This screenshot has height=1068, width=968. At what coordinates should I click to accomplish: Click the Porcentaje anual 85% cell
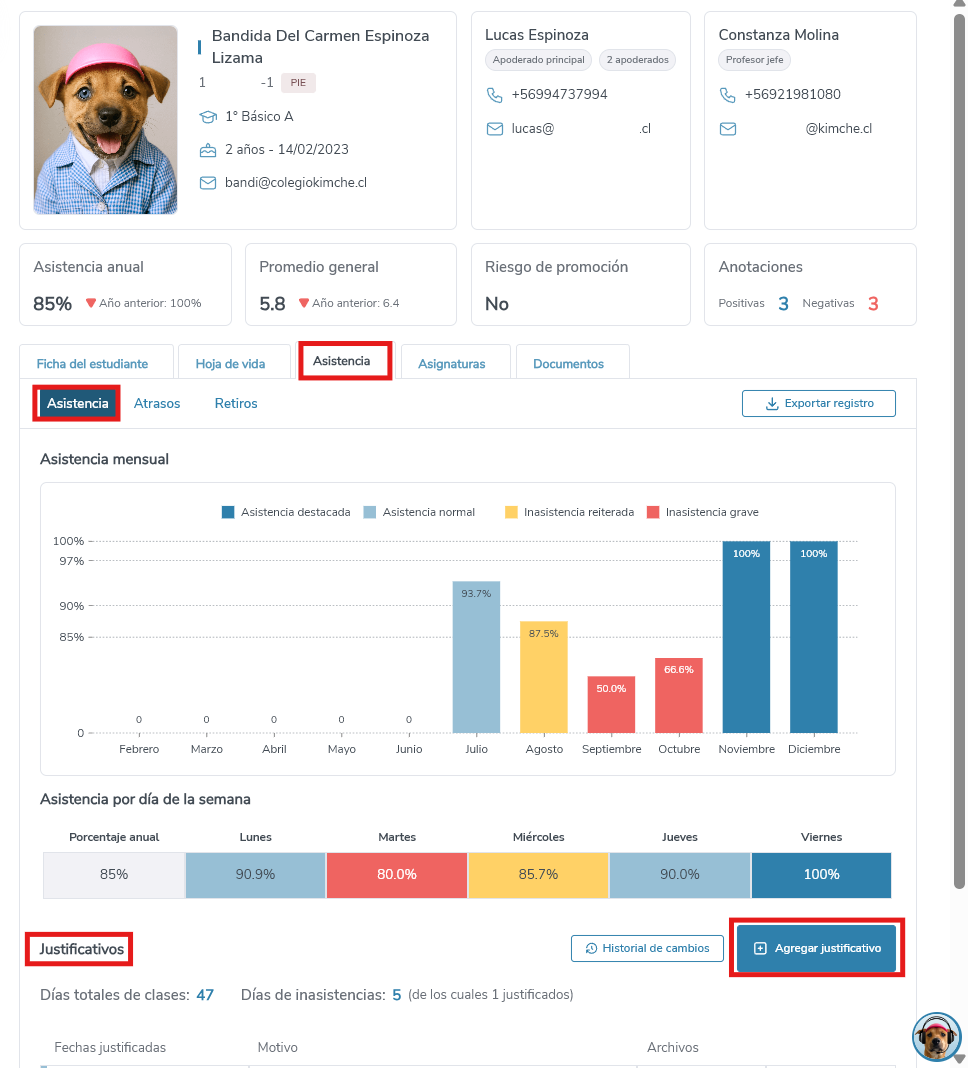pos(114,875)
